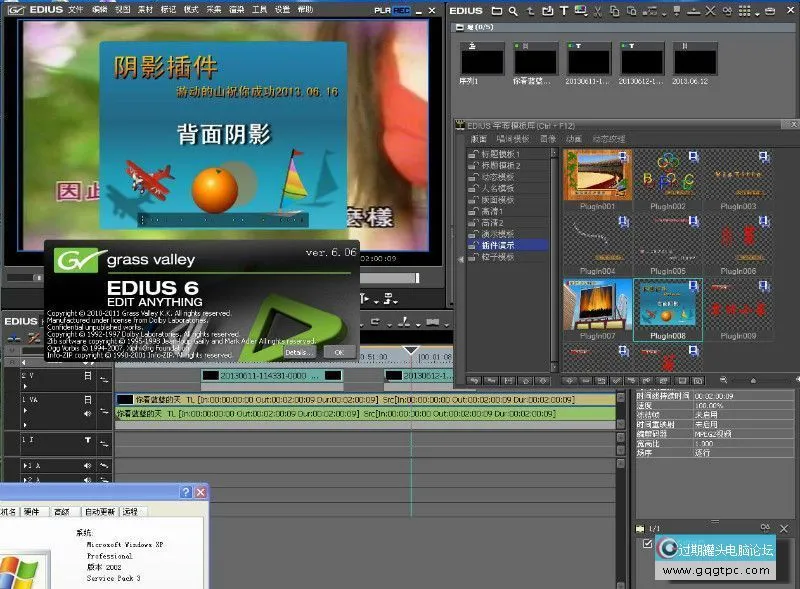Click the help question mark in System Properties
Screen dimensions: 800x589
185,493
